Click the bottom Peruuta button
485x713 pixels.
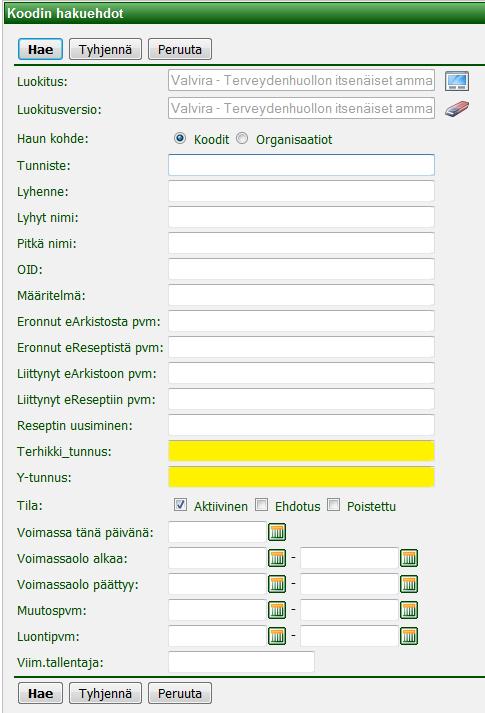coord(180,693)
